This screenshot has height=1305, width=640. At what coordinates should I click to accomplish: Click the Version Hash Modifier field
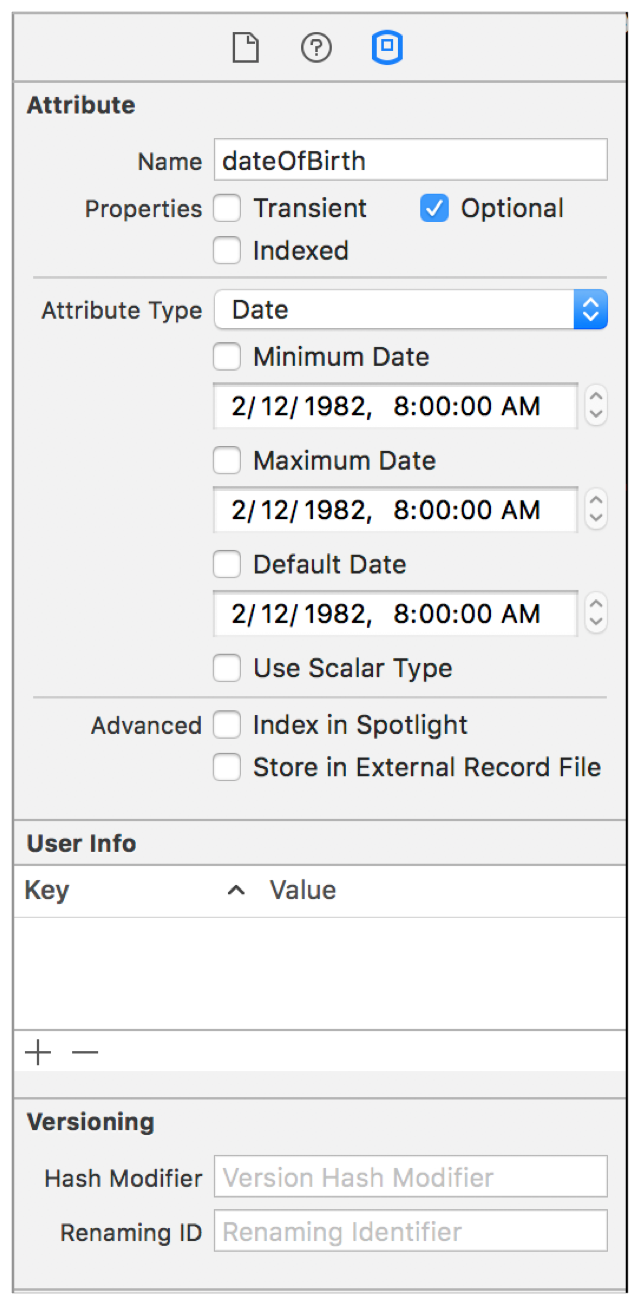410,1177
